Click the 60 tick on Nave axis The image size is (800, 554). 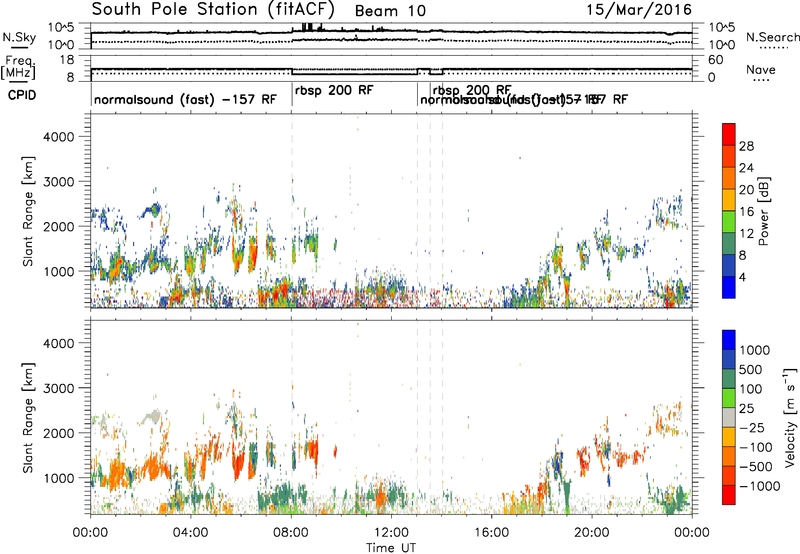click(716, 60)
